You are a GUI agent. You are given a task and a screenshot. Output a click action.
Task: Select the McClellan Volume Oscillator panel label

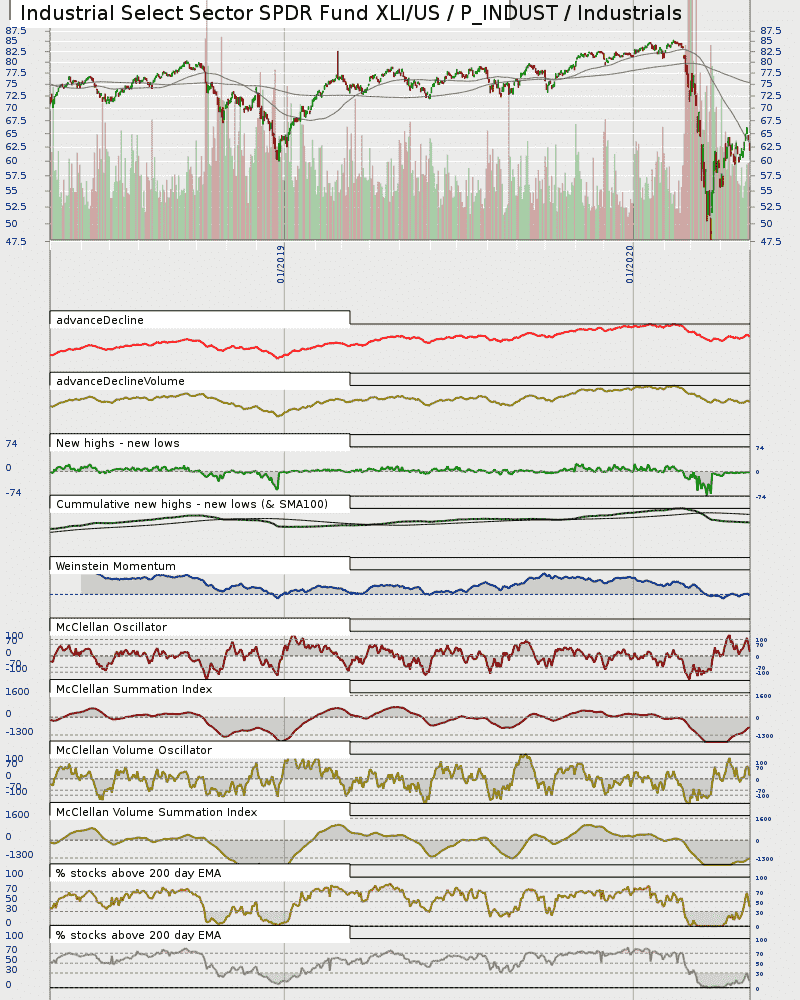(x=133, y=751)
